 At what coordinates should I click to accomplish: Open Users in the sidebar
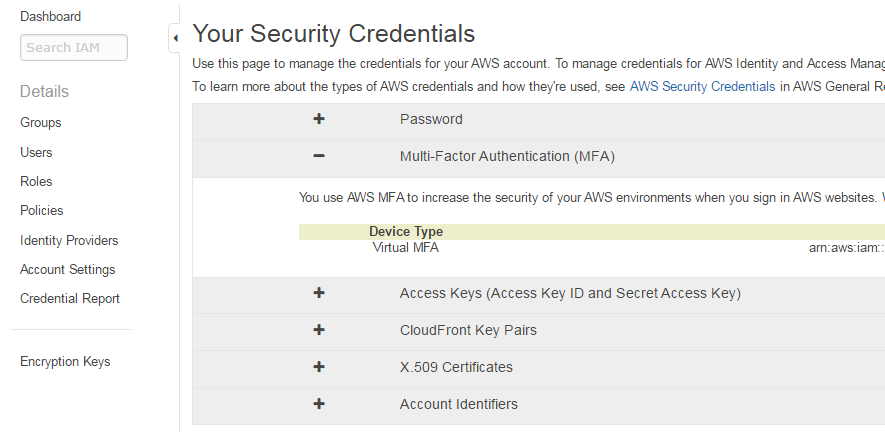pyautogui.click(x=36, y=152)
